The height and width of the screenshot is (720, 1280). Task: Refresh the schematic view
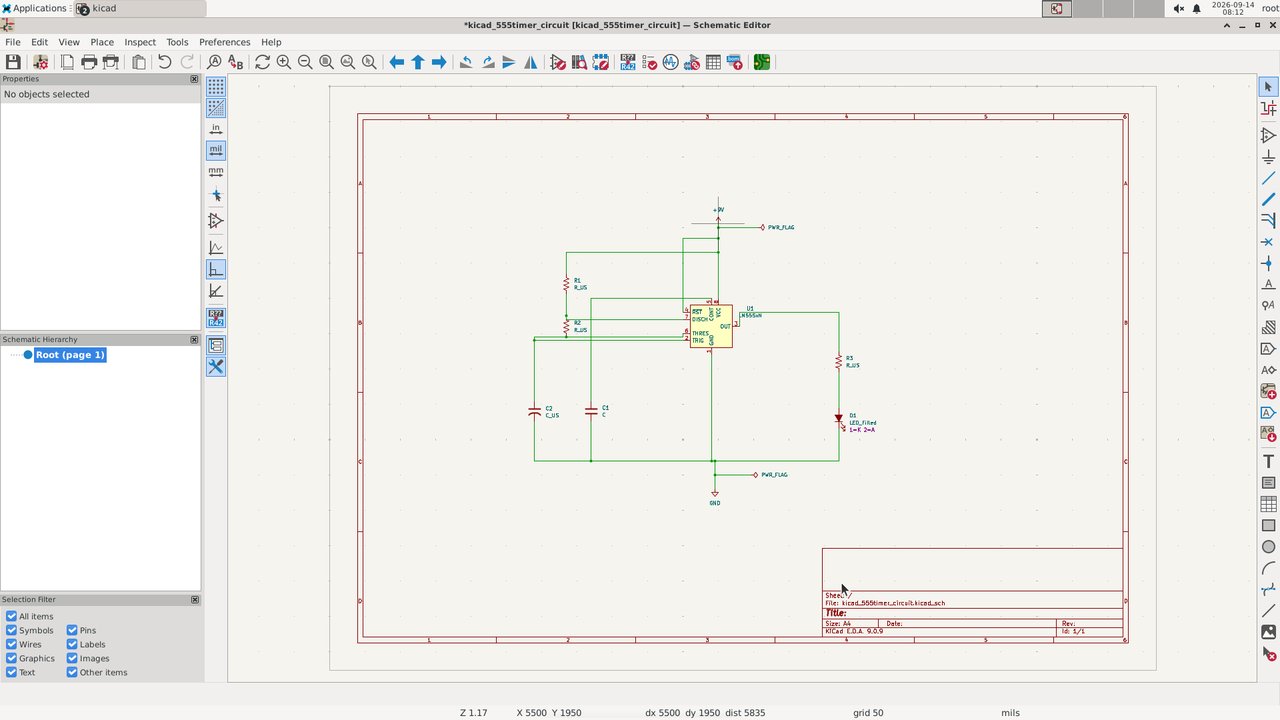pyautogui.click(x=262, y=62)
